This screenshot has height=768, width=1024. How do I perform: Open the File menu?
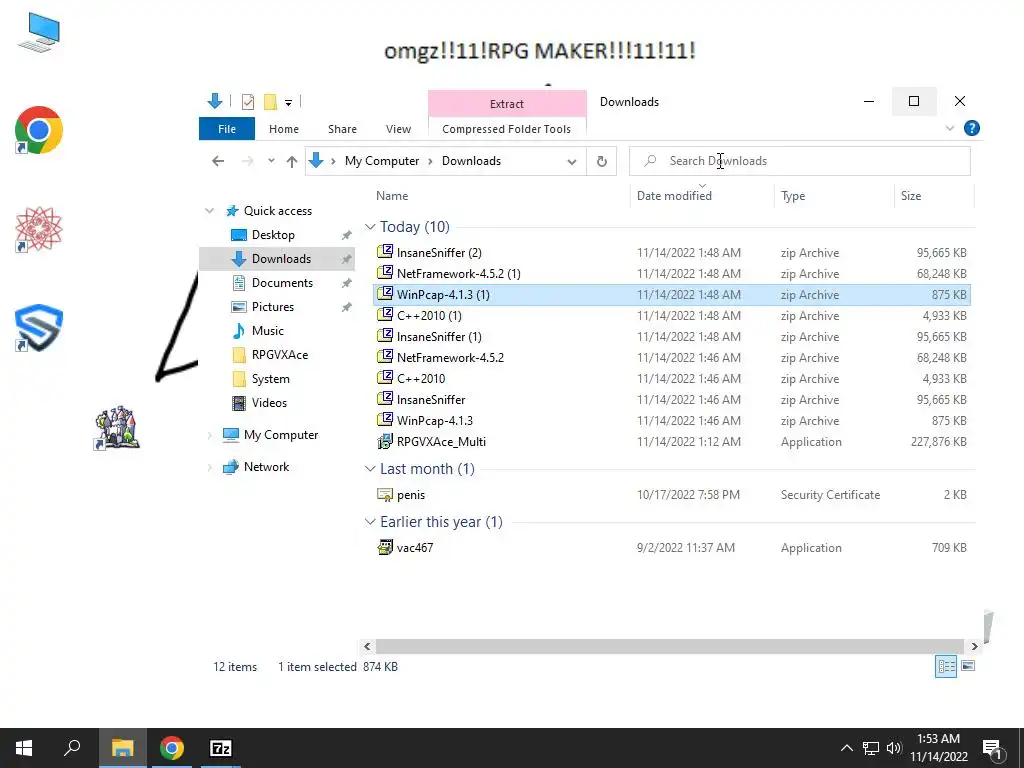pyautogui.click(x=227, y=129)
